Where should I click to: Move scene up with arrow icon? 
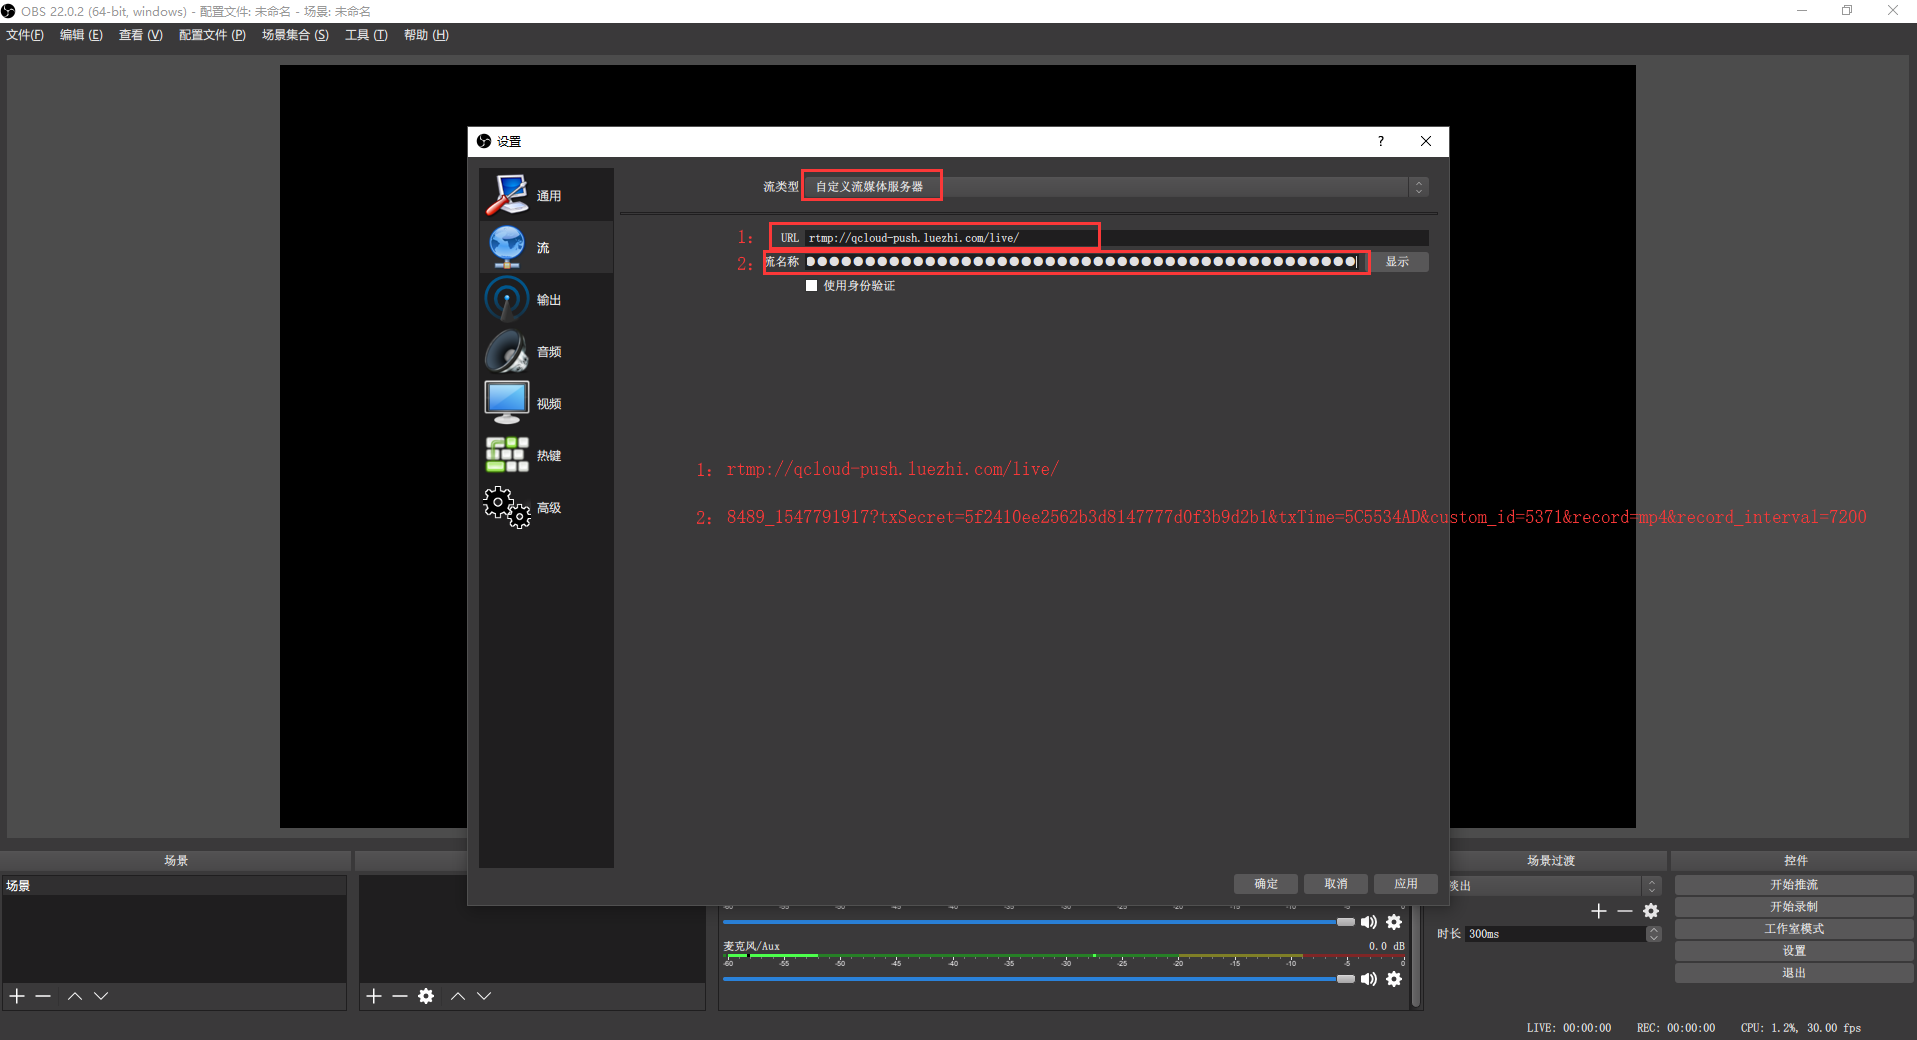pos(75,996)
